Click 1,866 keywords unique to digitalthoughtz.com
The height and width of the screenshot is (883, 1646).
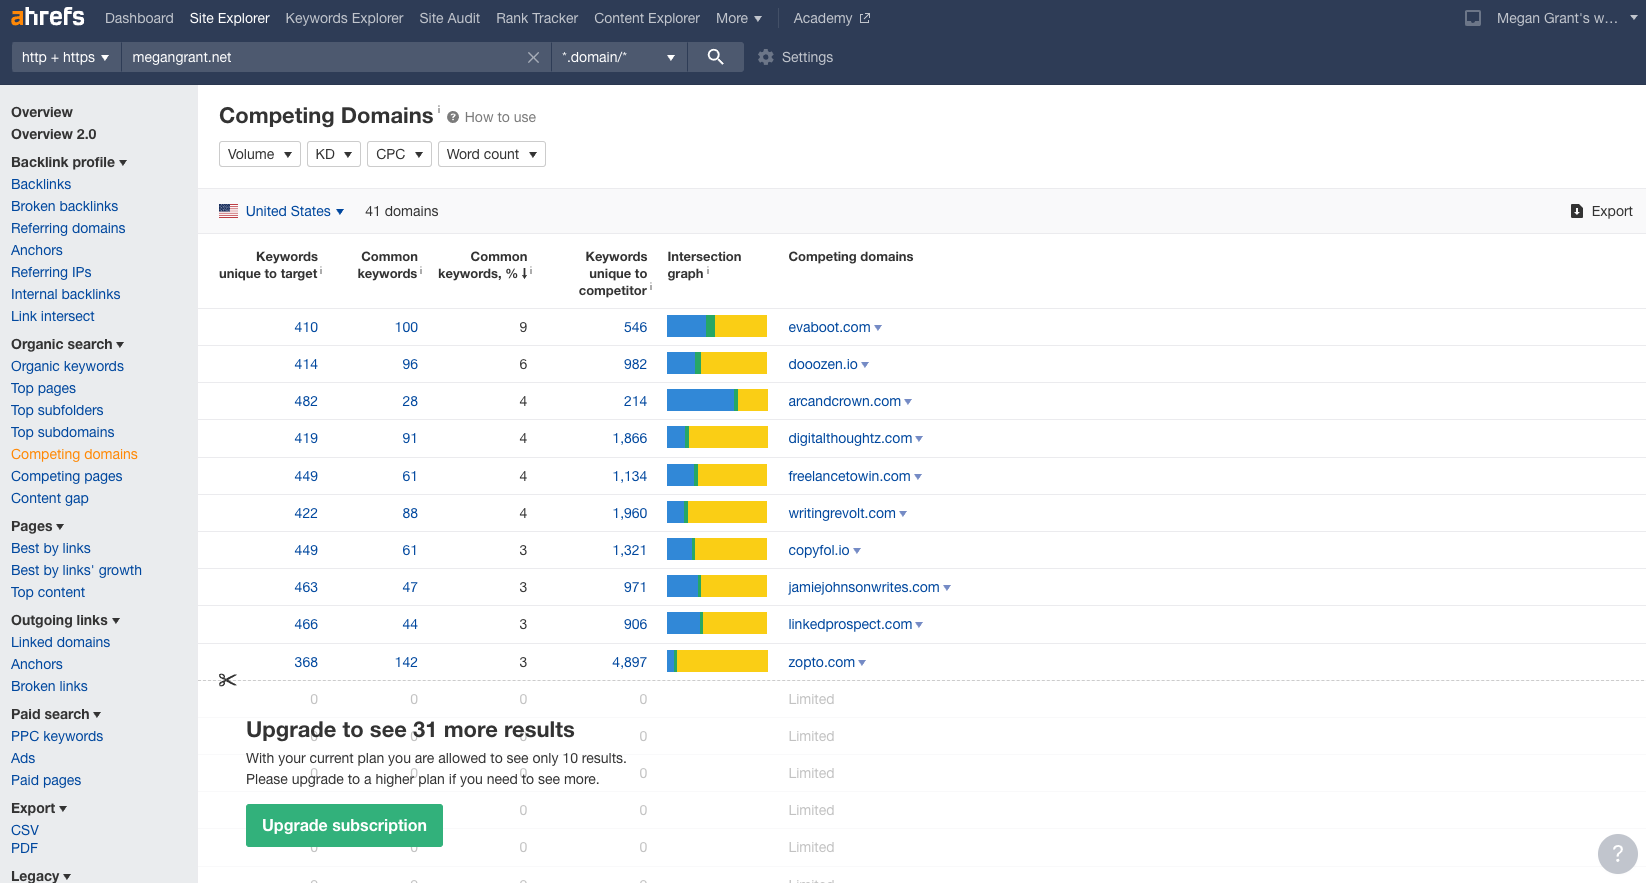point(630,438)
